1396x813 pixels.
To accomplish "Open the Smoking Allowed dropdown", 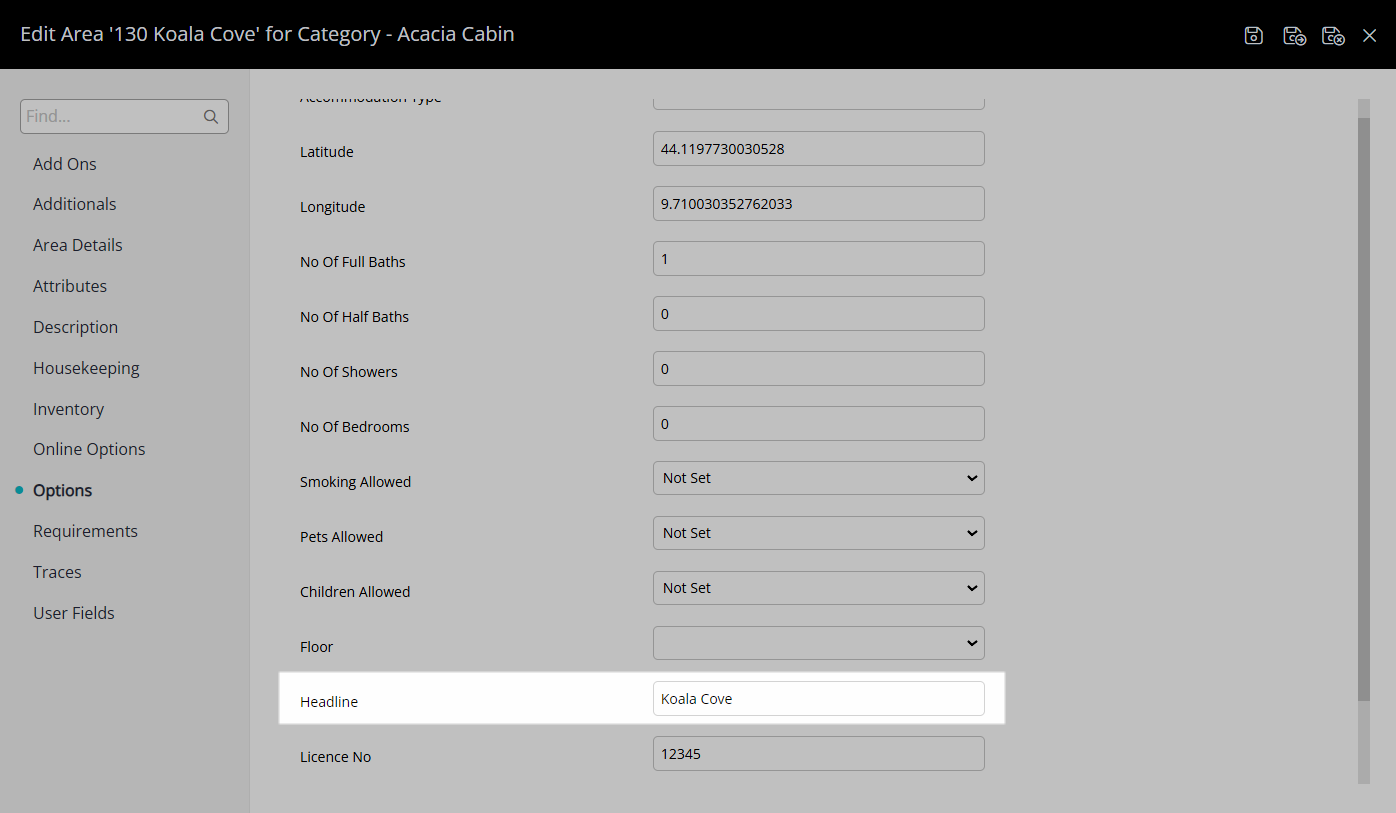I will (819, 478).
